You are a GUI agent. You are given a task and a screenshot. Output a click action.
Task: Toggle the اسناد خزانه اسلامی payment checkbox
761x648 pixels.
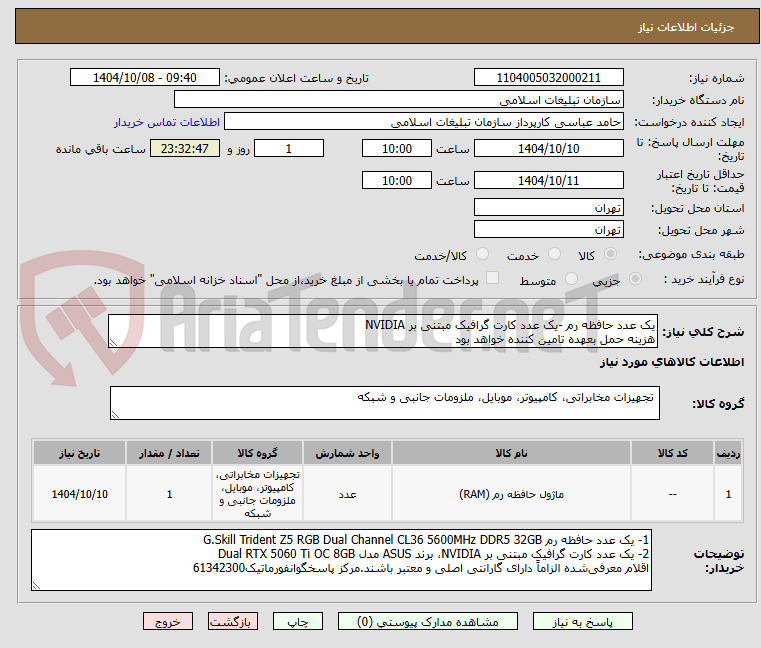click(x=493, y=278)
